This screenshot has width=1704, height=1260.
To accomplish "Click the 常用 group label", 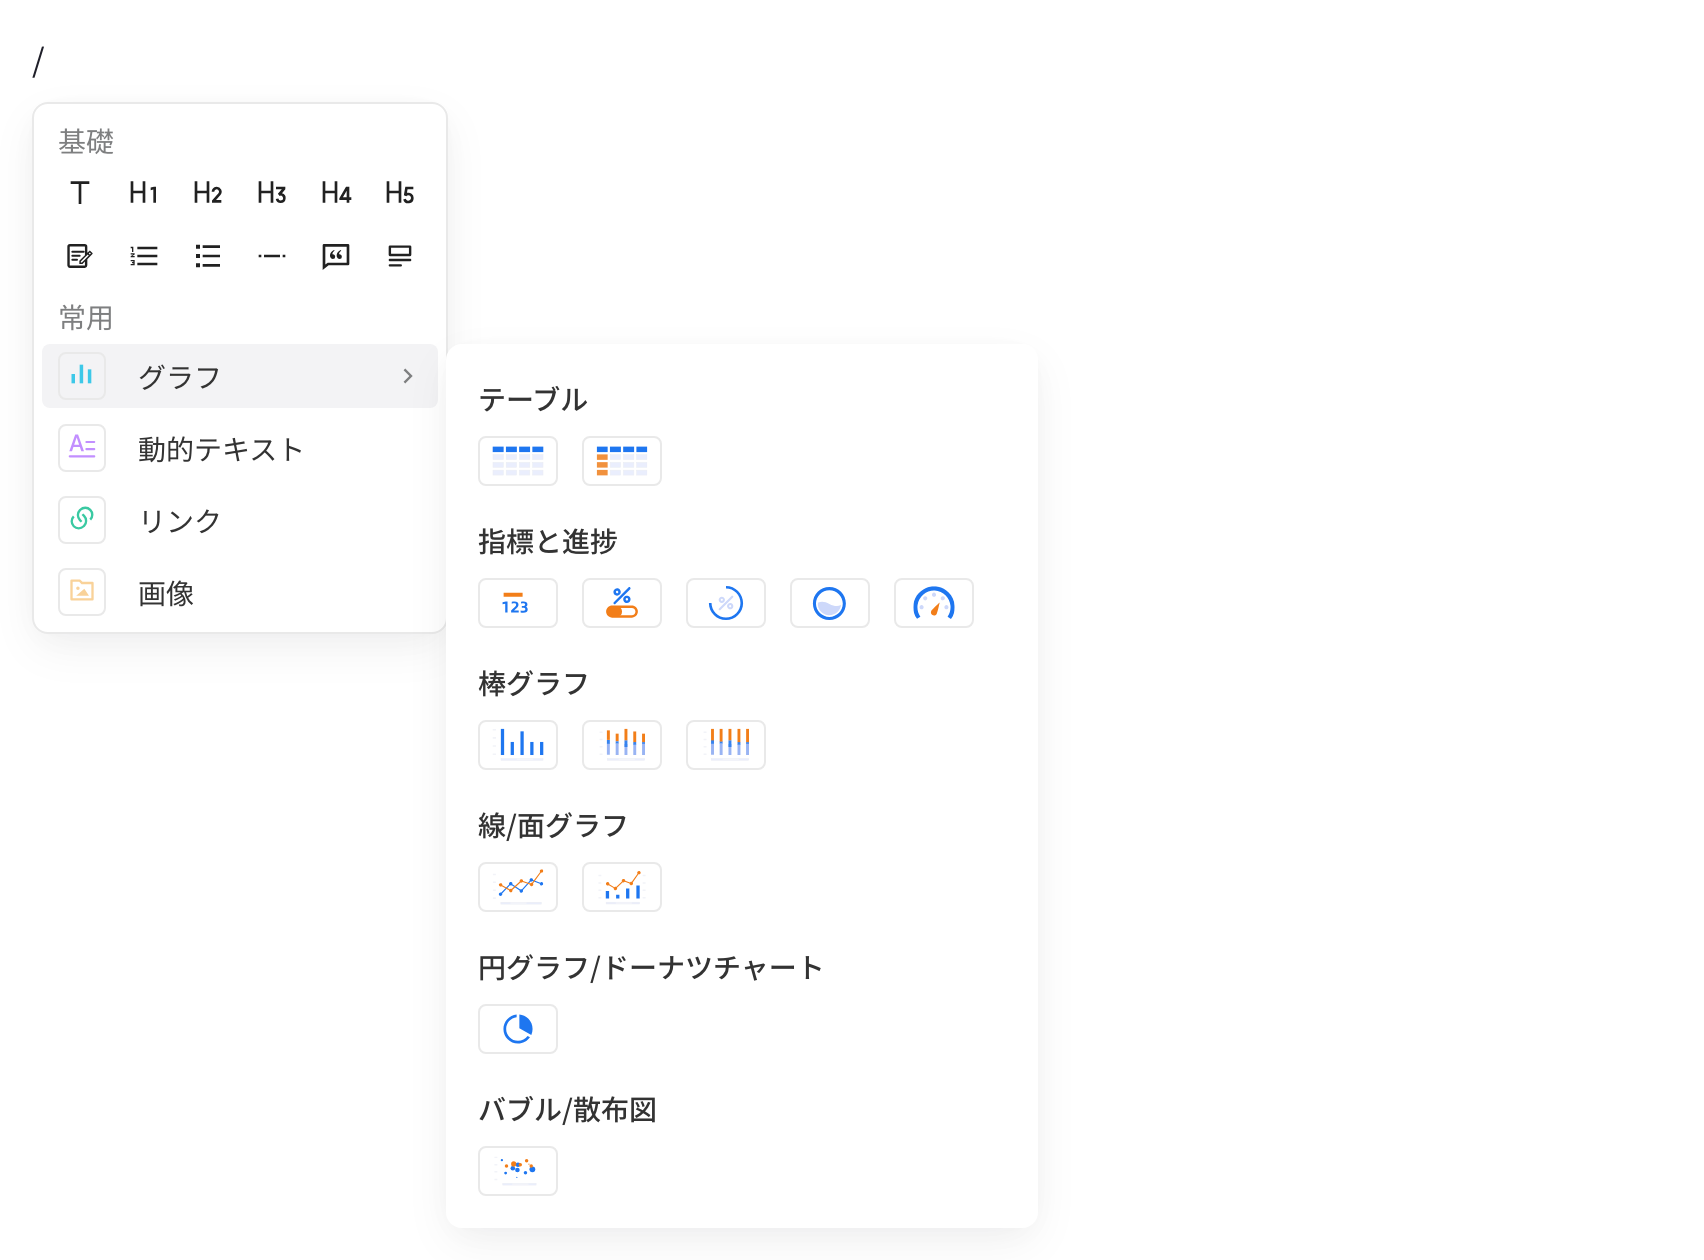I will click(86, 318).
